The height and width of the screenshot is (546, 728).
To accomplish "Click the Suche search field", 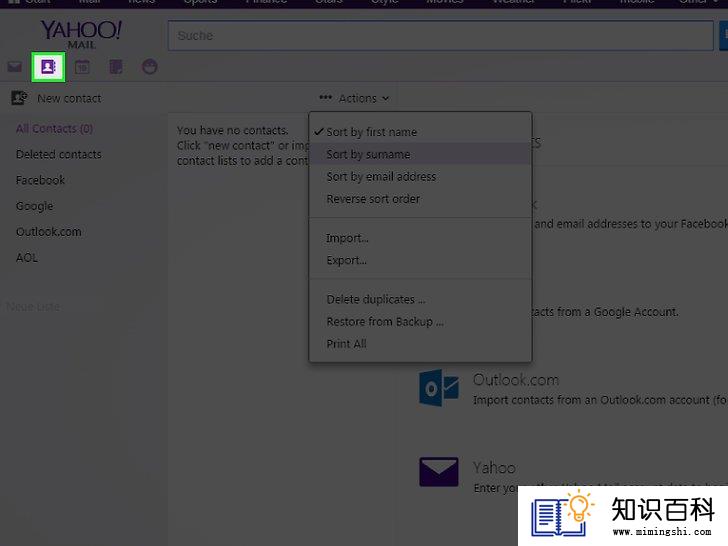I will (x=441, y=35).
